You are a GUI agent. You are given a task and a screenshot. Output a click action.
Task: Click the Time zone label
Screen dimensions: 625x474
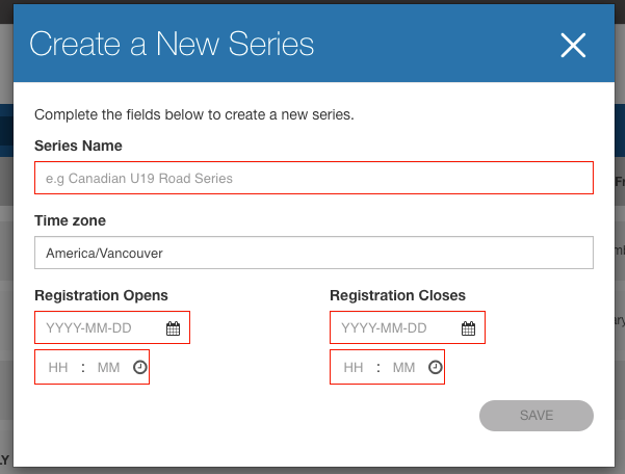70,220
